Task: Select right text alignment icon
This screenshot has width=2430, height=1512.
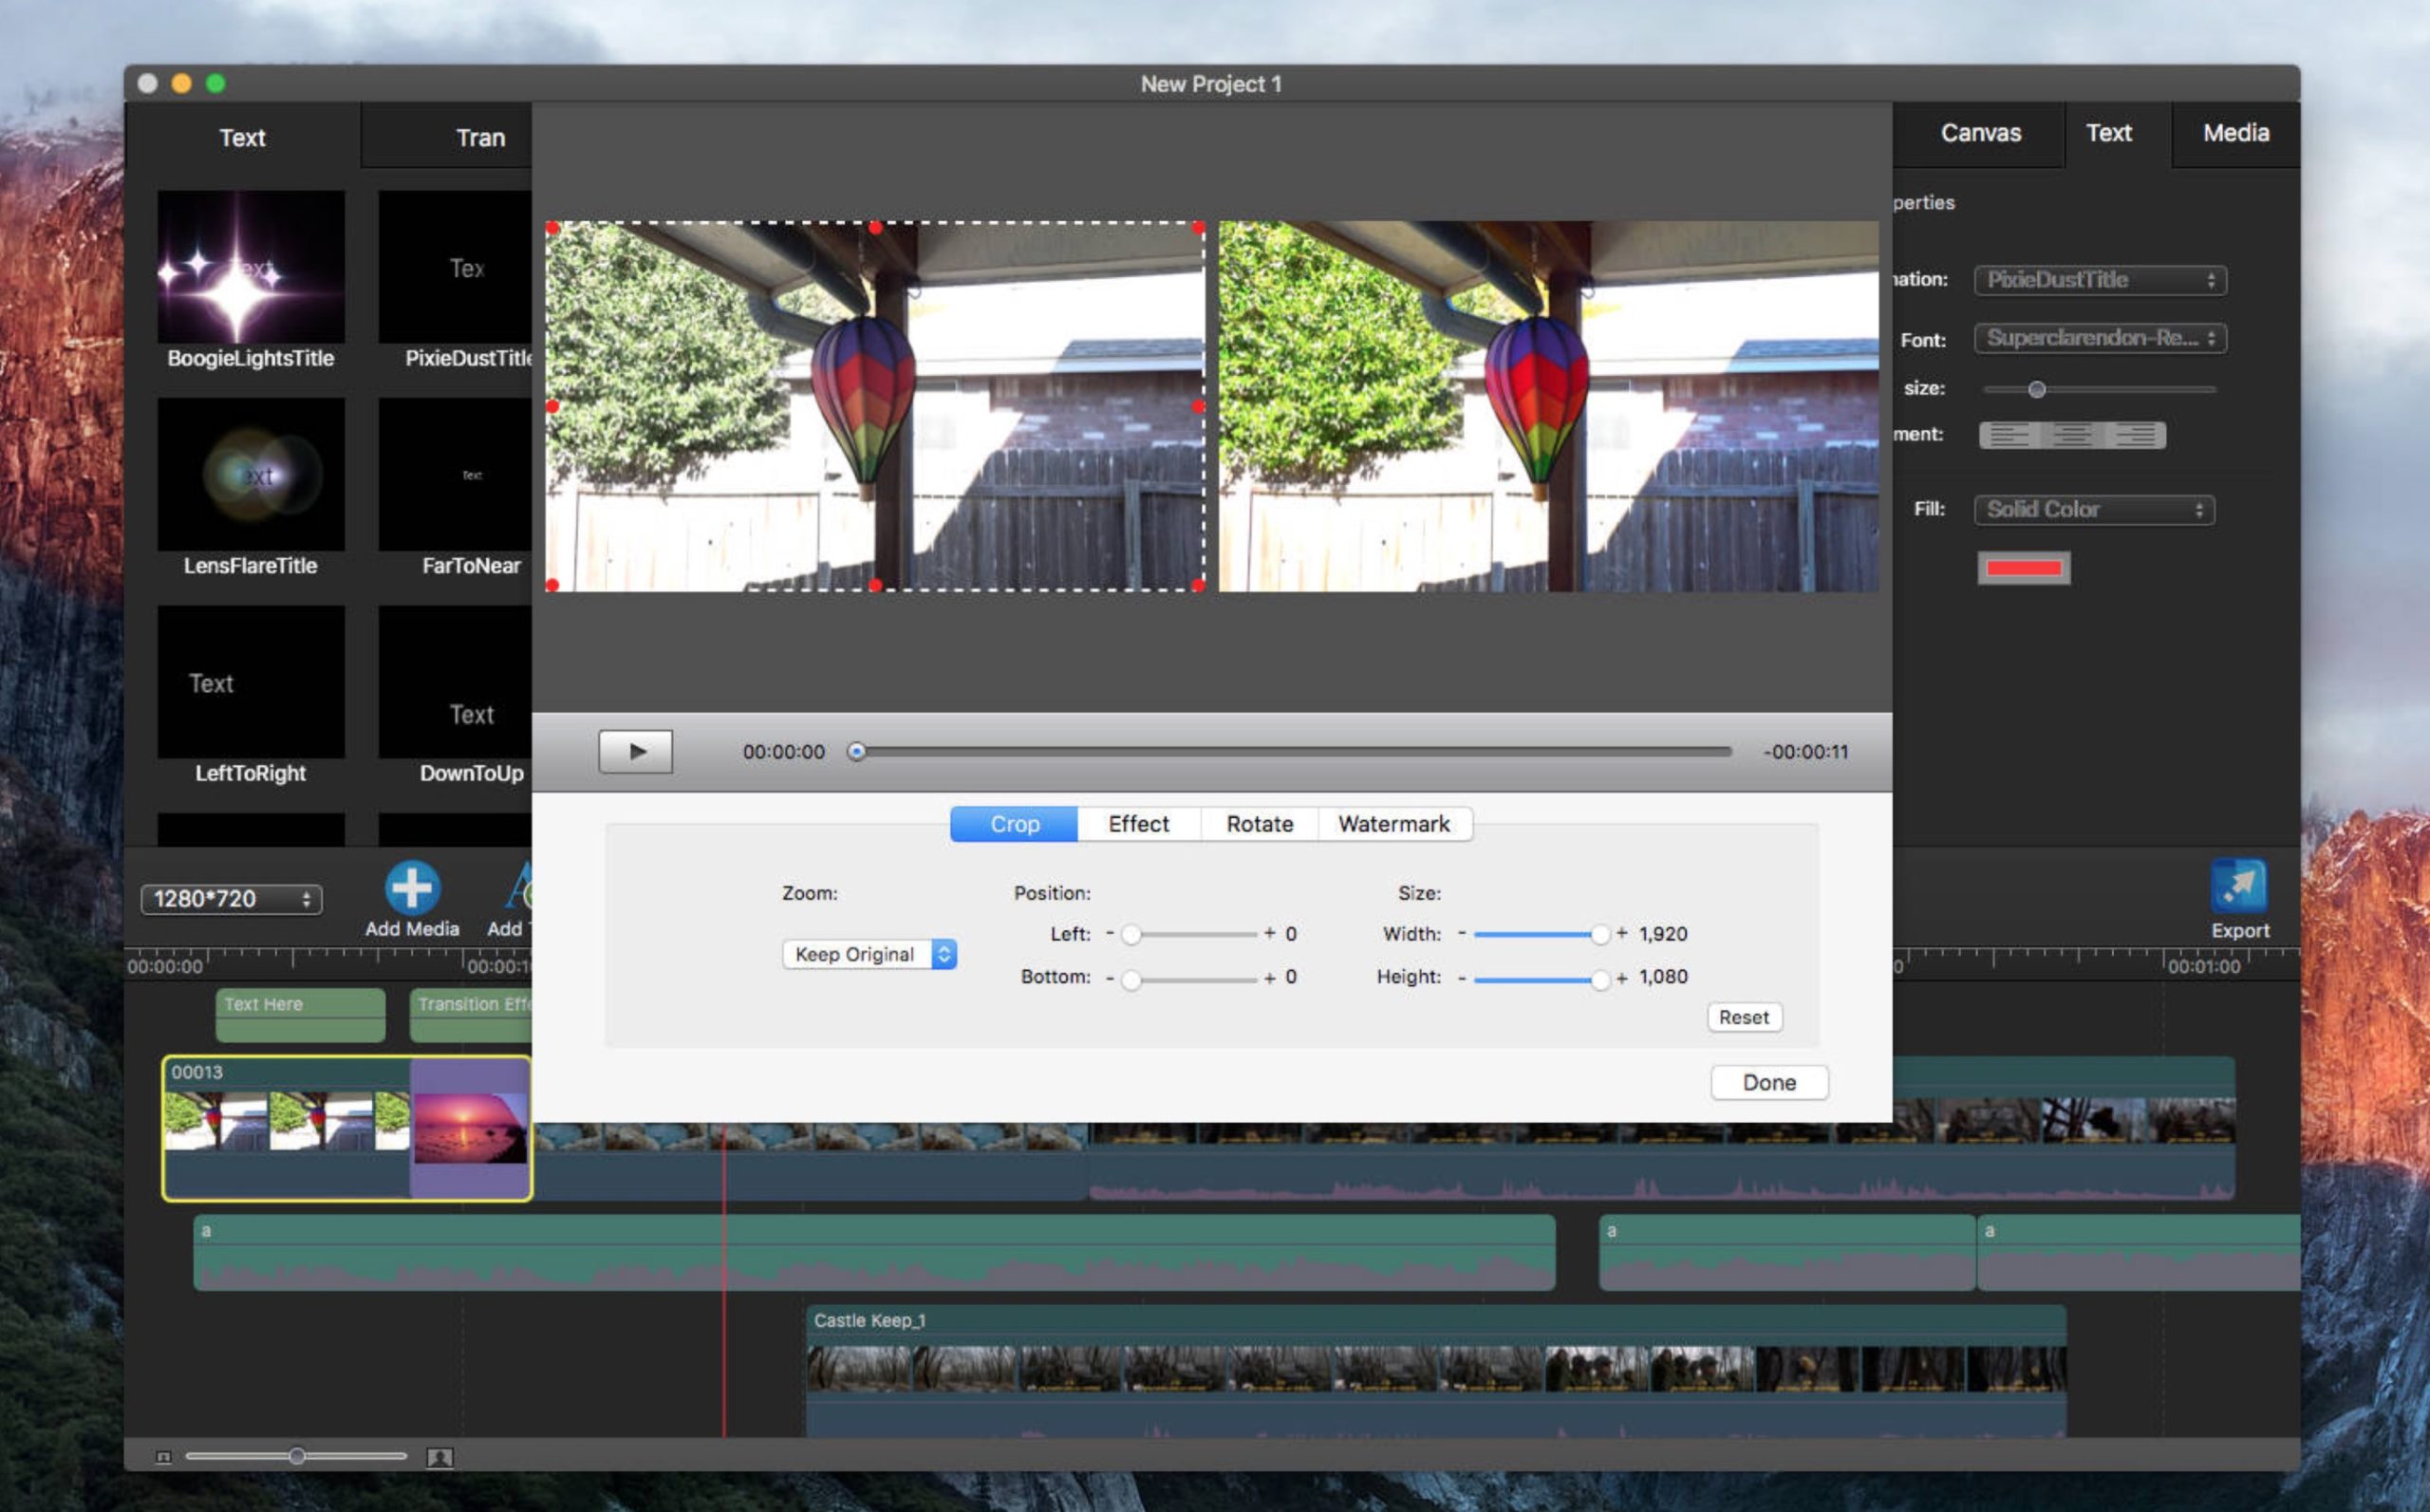Action: point(2135,435)
